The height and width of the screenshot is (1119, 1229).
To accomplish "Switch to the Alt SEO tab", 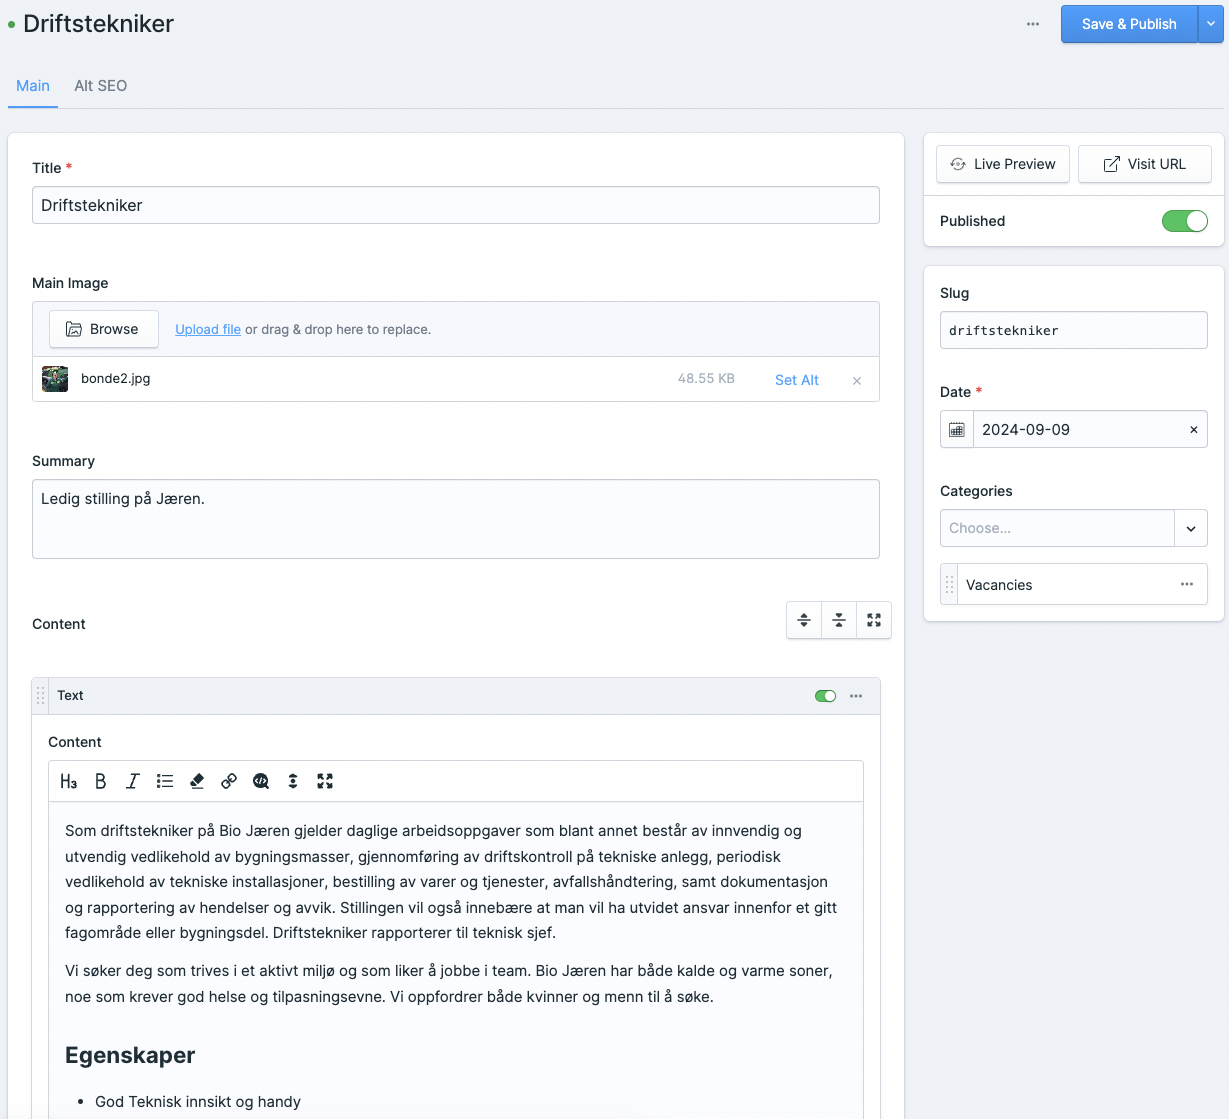I will click(100, 86).
